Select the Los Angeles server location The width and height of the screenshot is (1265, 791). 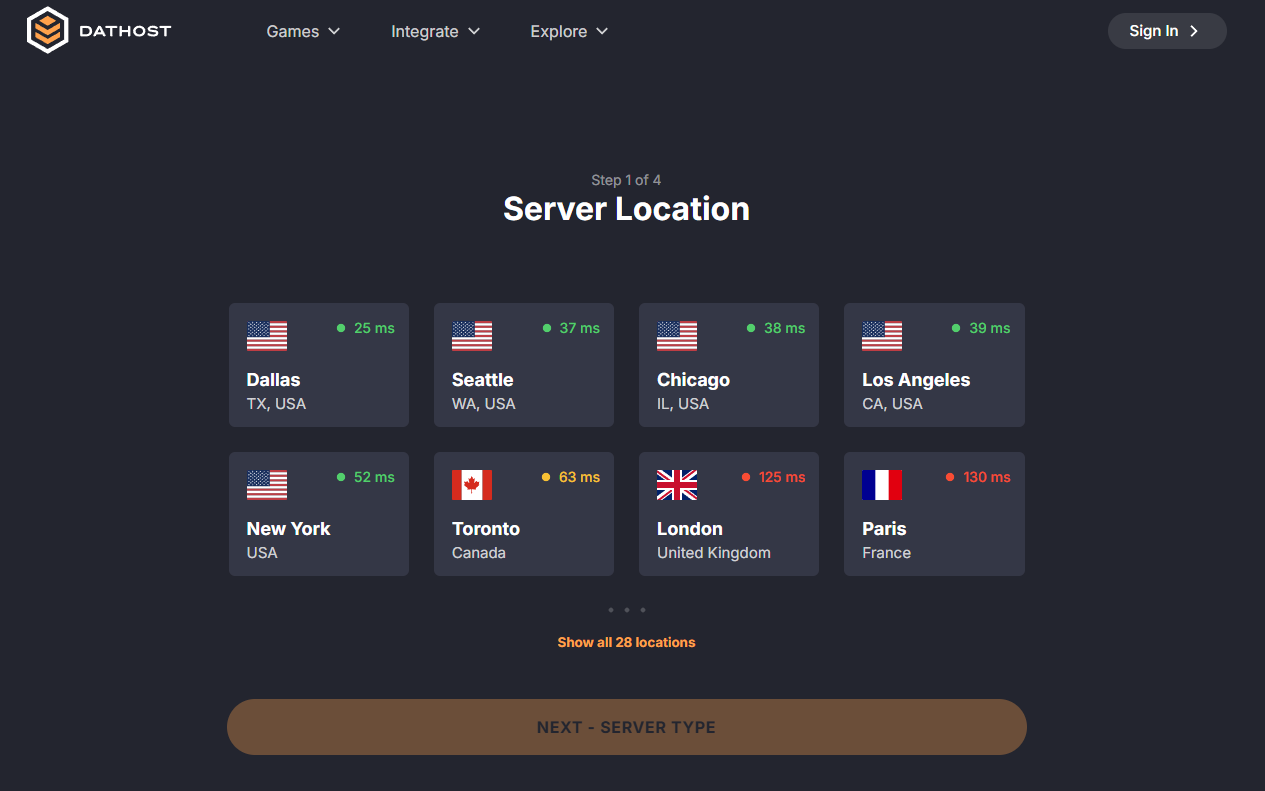pyautogui.click(x=933, y=365)
